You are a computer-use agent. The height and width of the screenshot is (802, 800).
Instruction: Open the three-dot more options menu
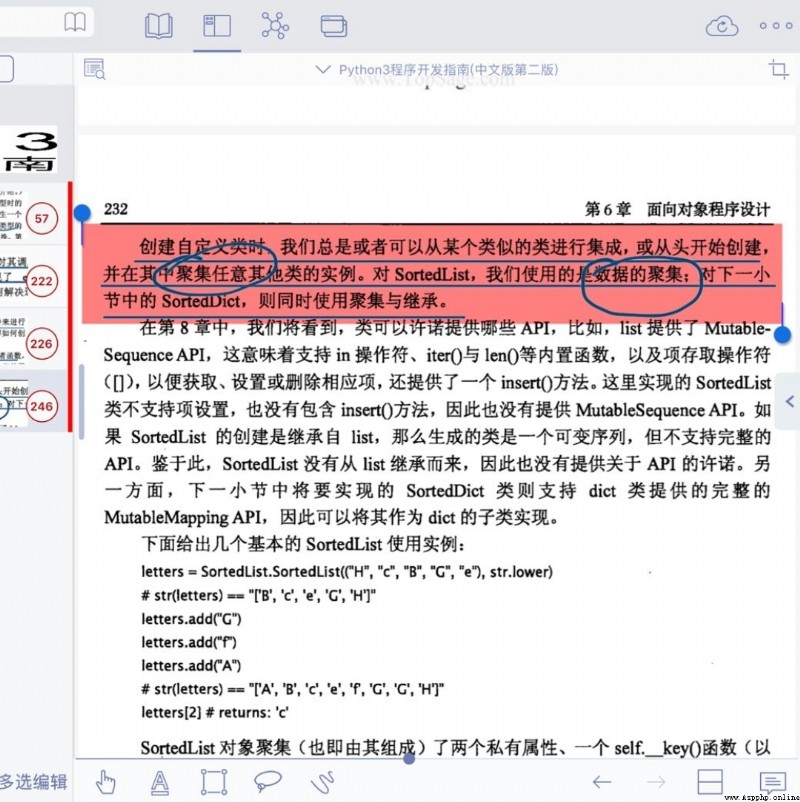pos(775,26)
